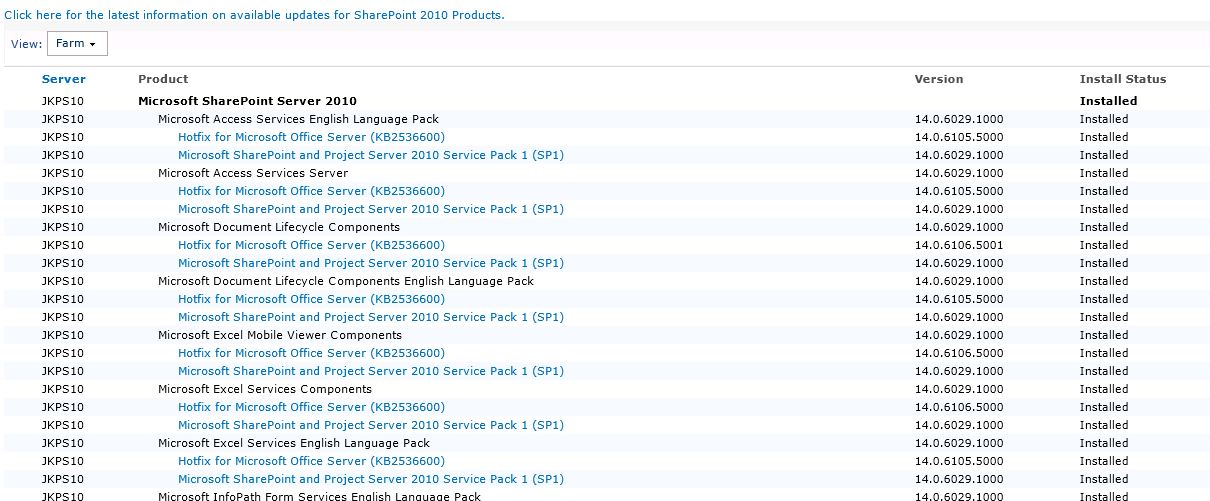Select 'Microsoft InfoPath Form Services English Language Pack' product name
The image size is (1210, 501).
click(320, 496)
